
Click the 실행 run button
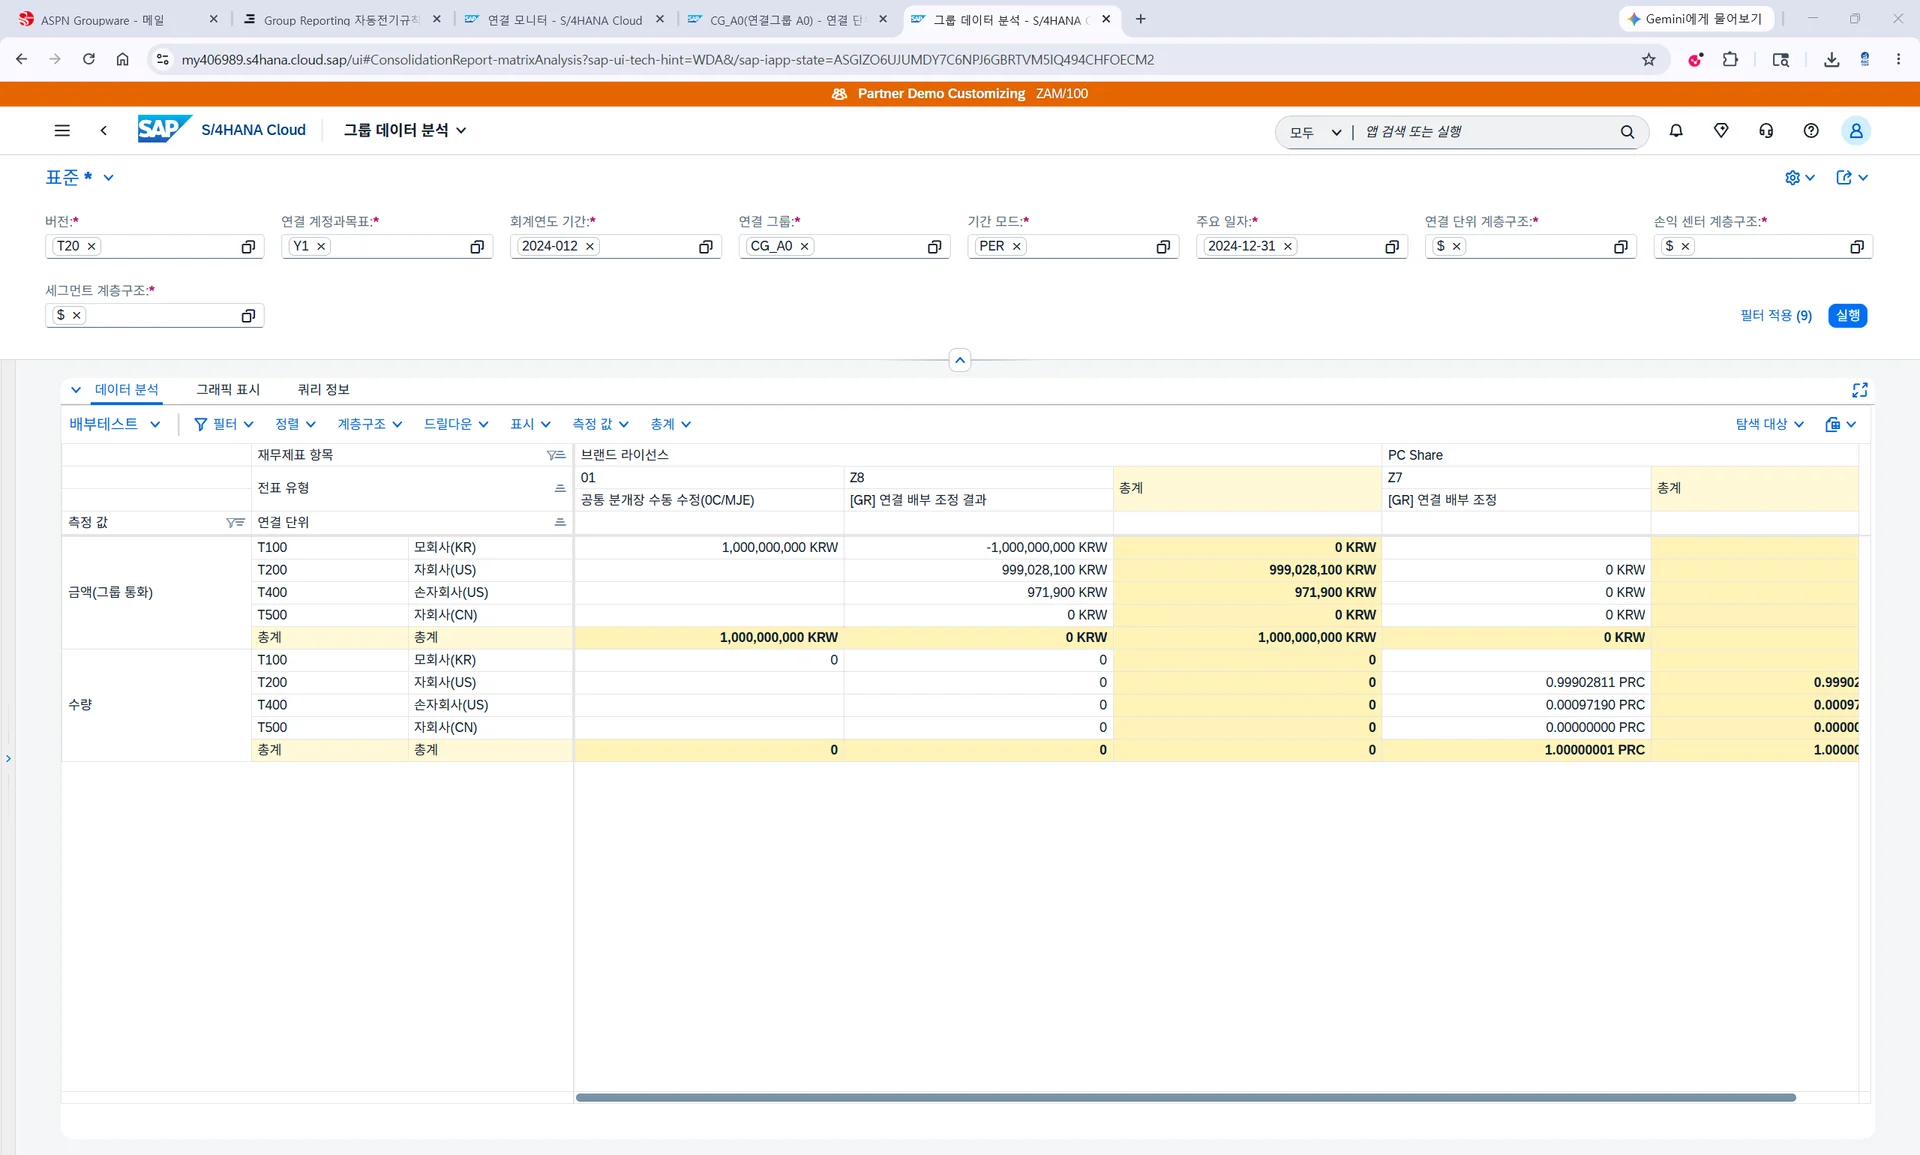pyautogui.click(x=1847, y=316)
